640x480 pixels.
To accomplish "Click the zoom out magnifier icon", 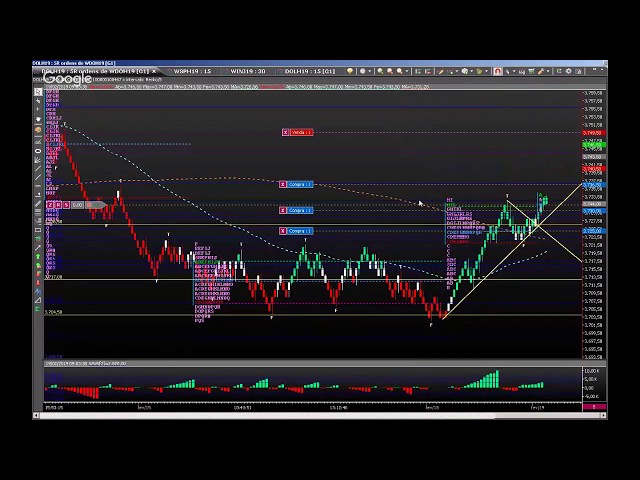I will point(390,71).
